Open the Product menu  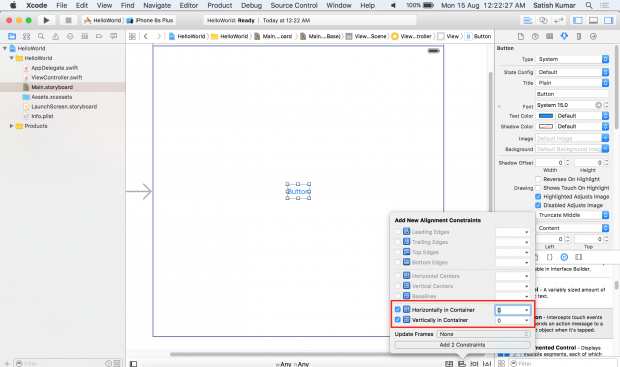click(220, 6)
